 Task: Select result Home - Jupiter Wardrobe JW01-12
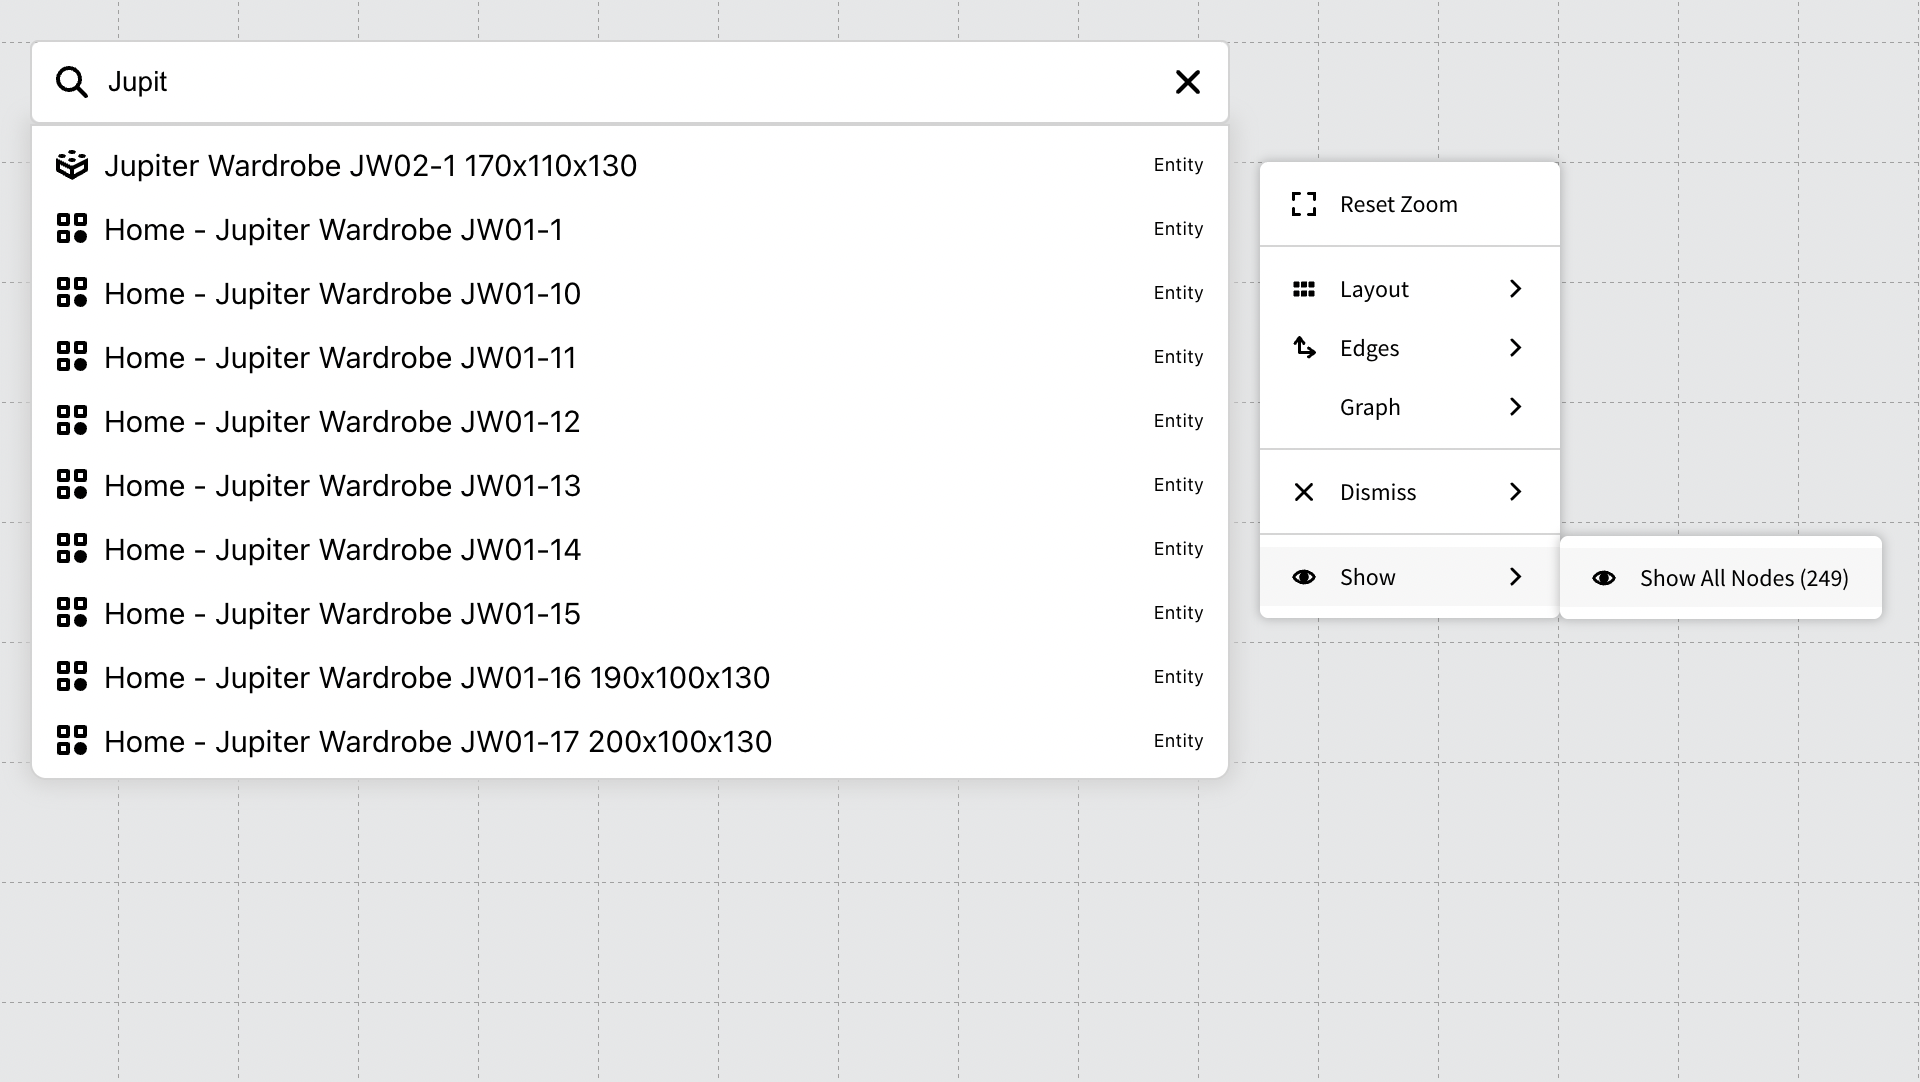(x=342, y=422)
